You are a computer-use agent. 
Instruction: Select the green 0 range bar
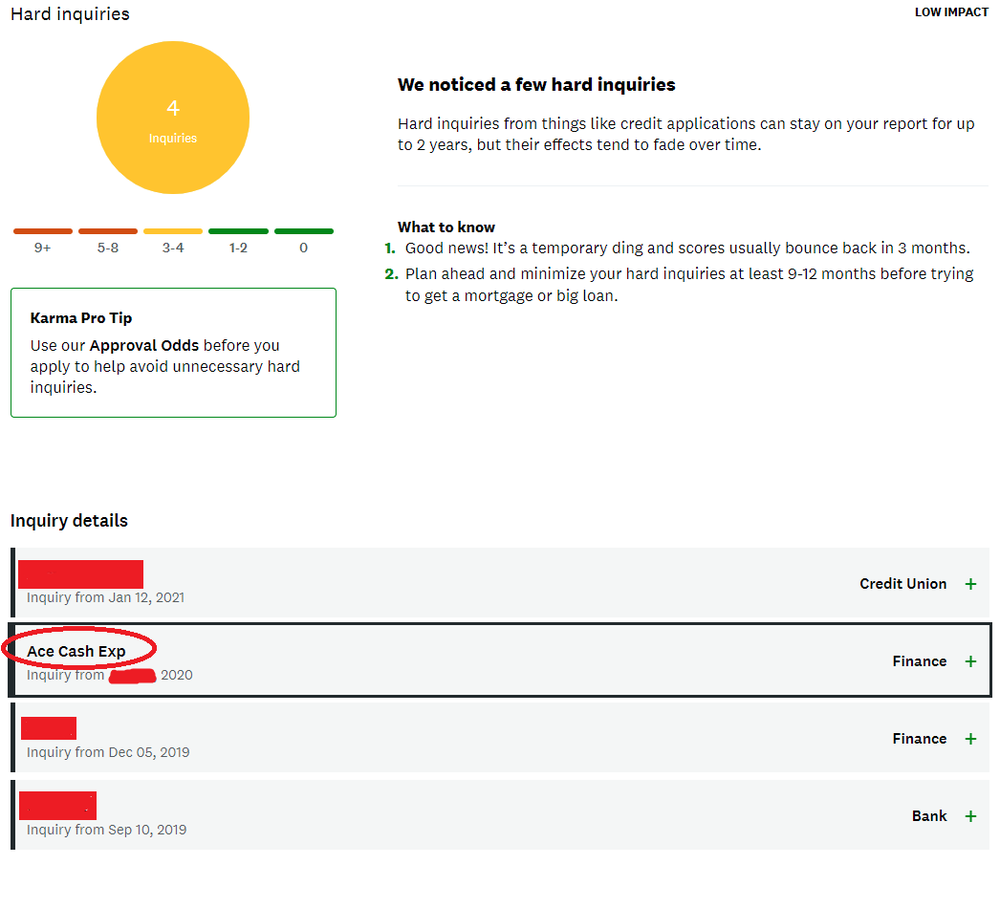[x=304, y=231]
